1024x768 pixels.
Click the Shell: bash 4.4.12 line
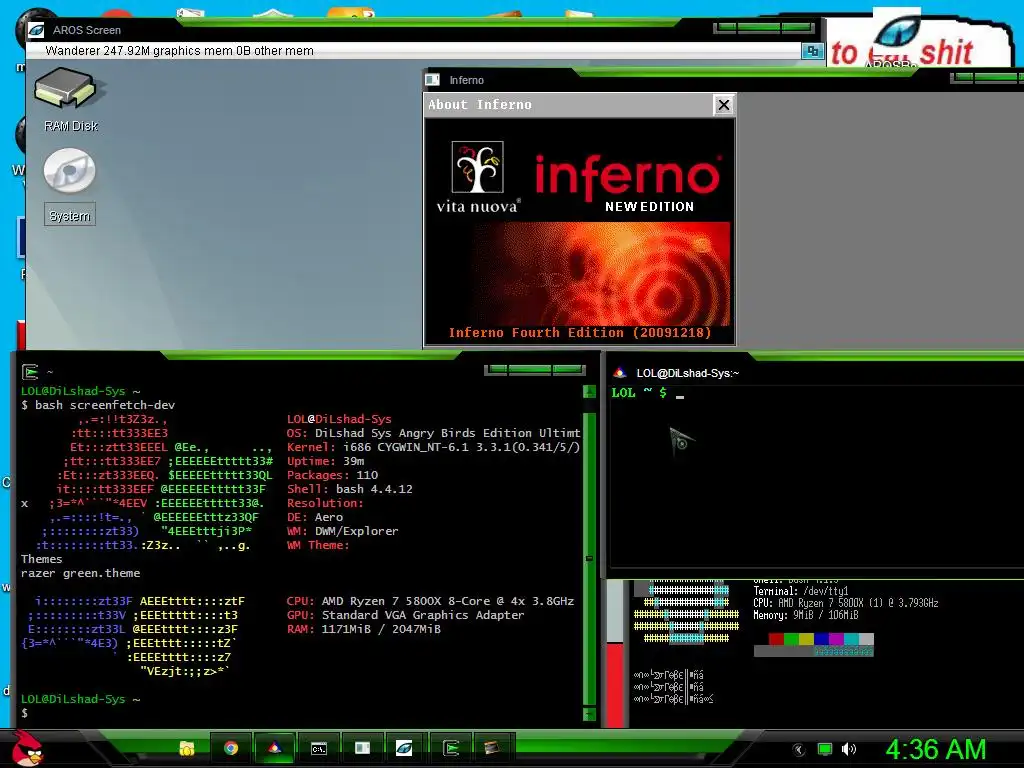(350, 489)
